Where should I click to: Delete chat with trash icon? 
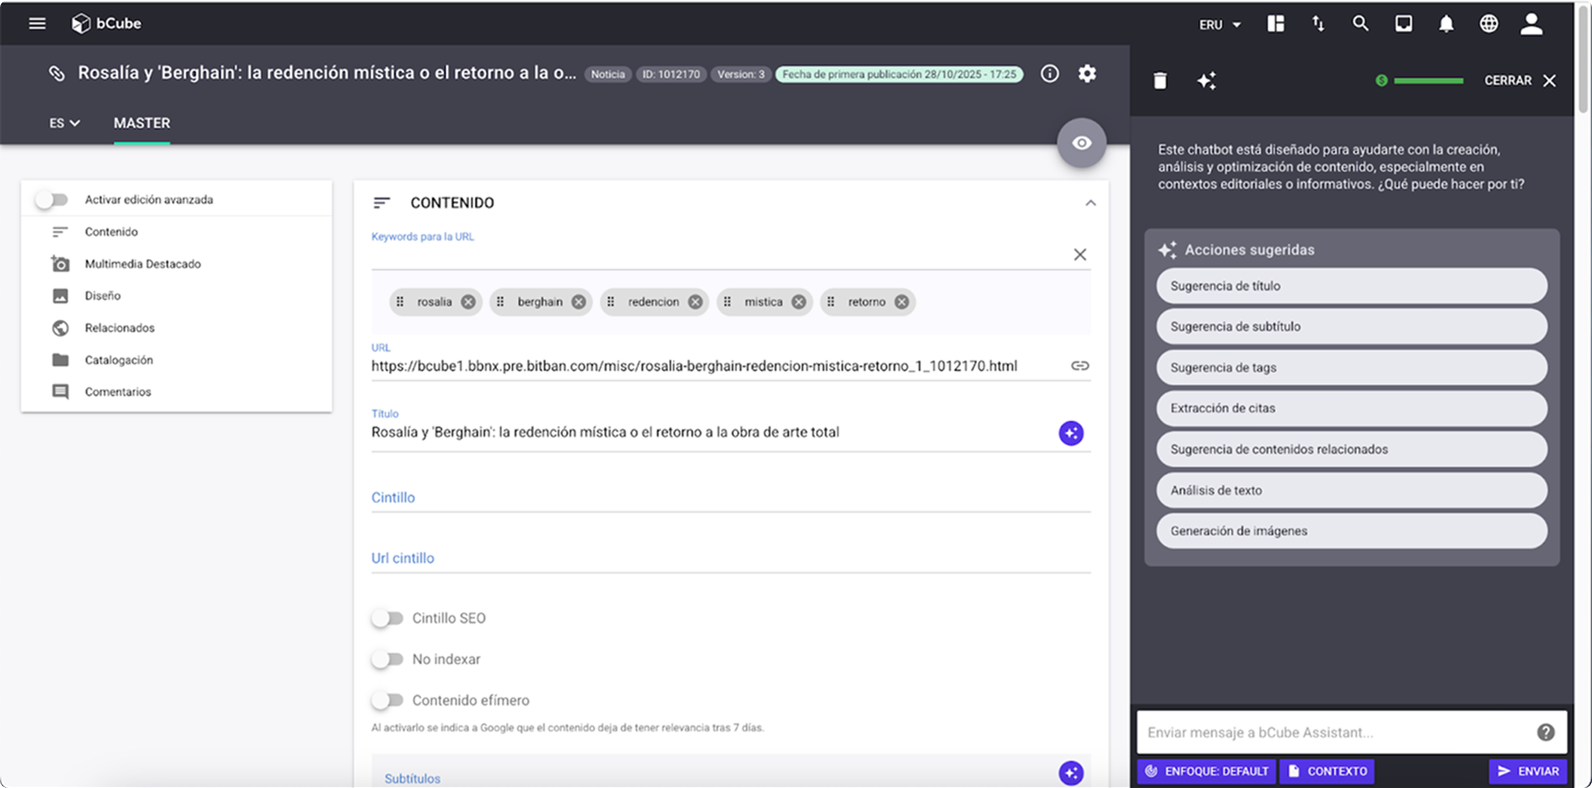tap(1160, 81)
